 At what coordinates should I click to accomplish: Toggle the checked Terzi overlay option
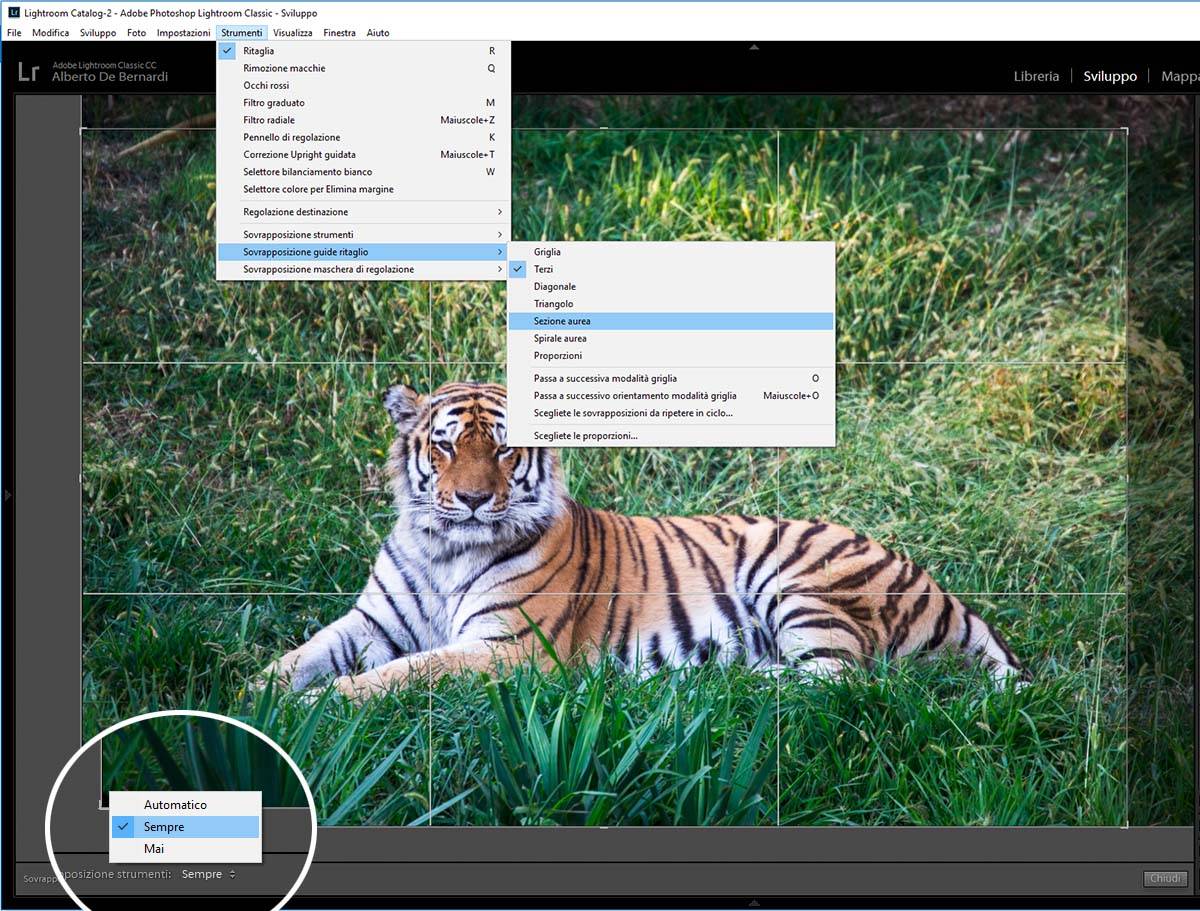tap(543, 270)
